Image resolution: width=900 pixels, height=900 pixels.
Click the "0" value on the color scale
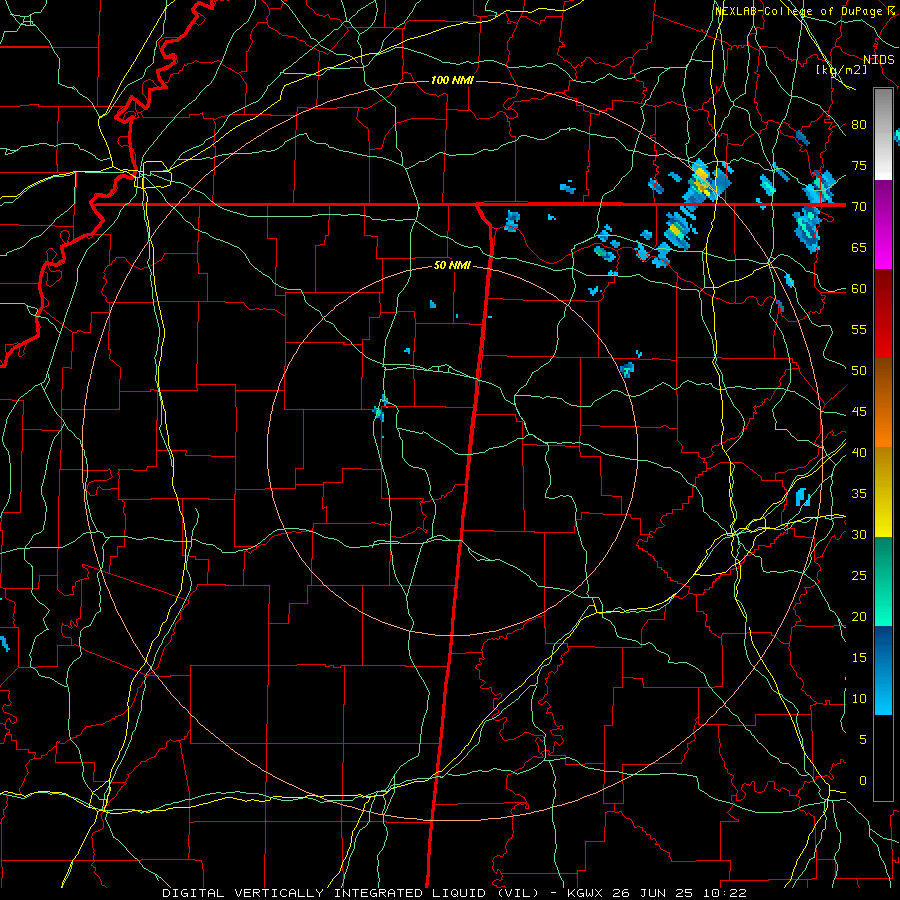863,781
